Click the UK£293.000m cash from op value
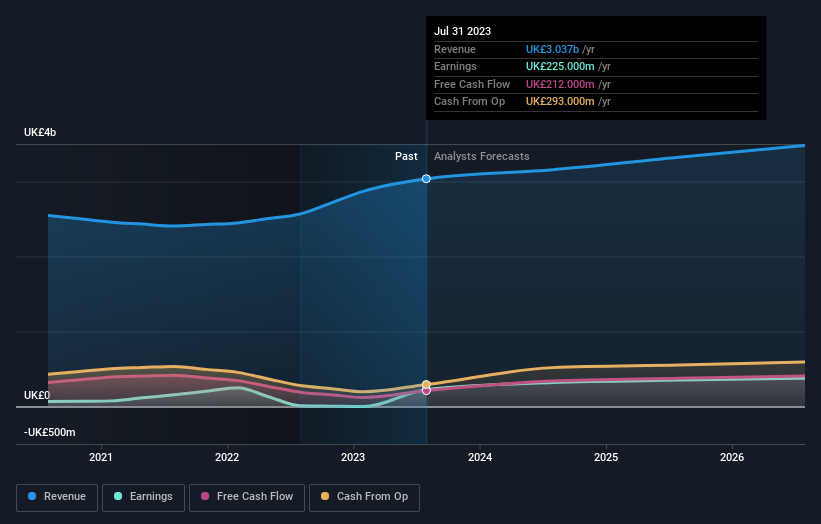821x524 pixels. [x=560, y=102]
